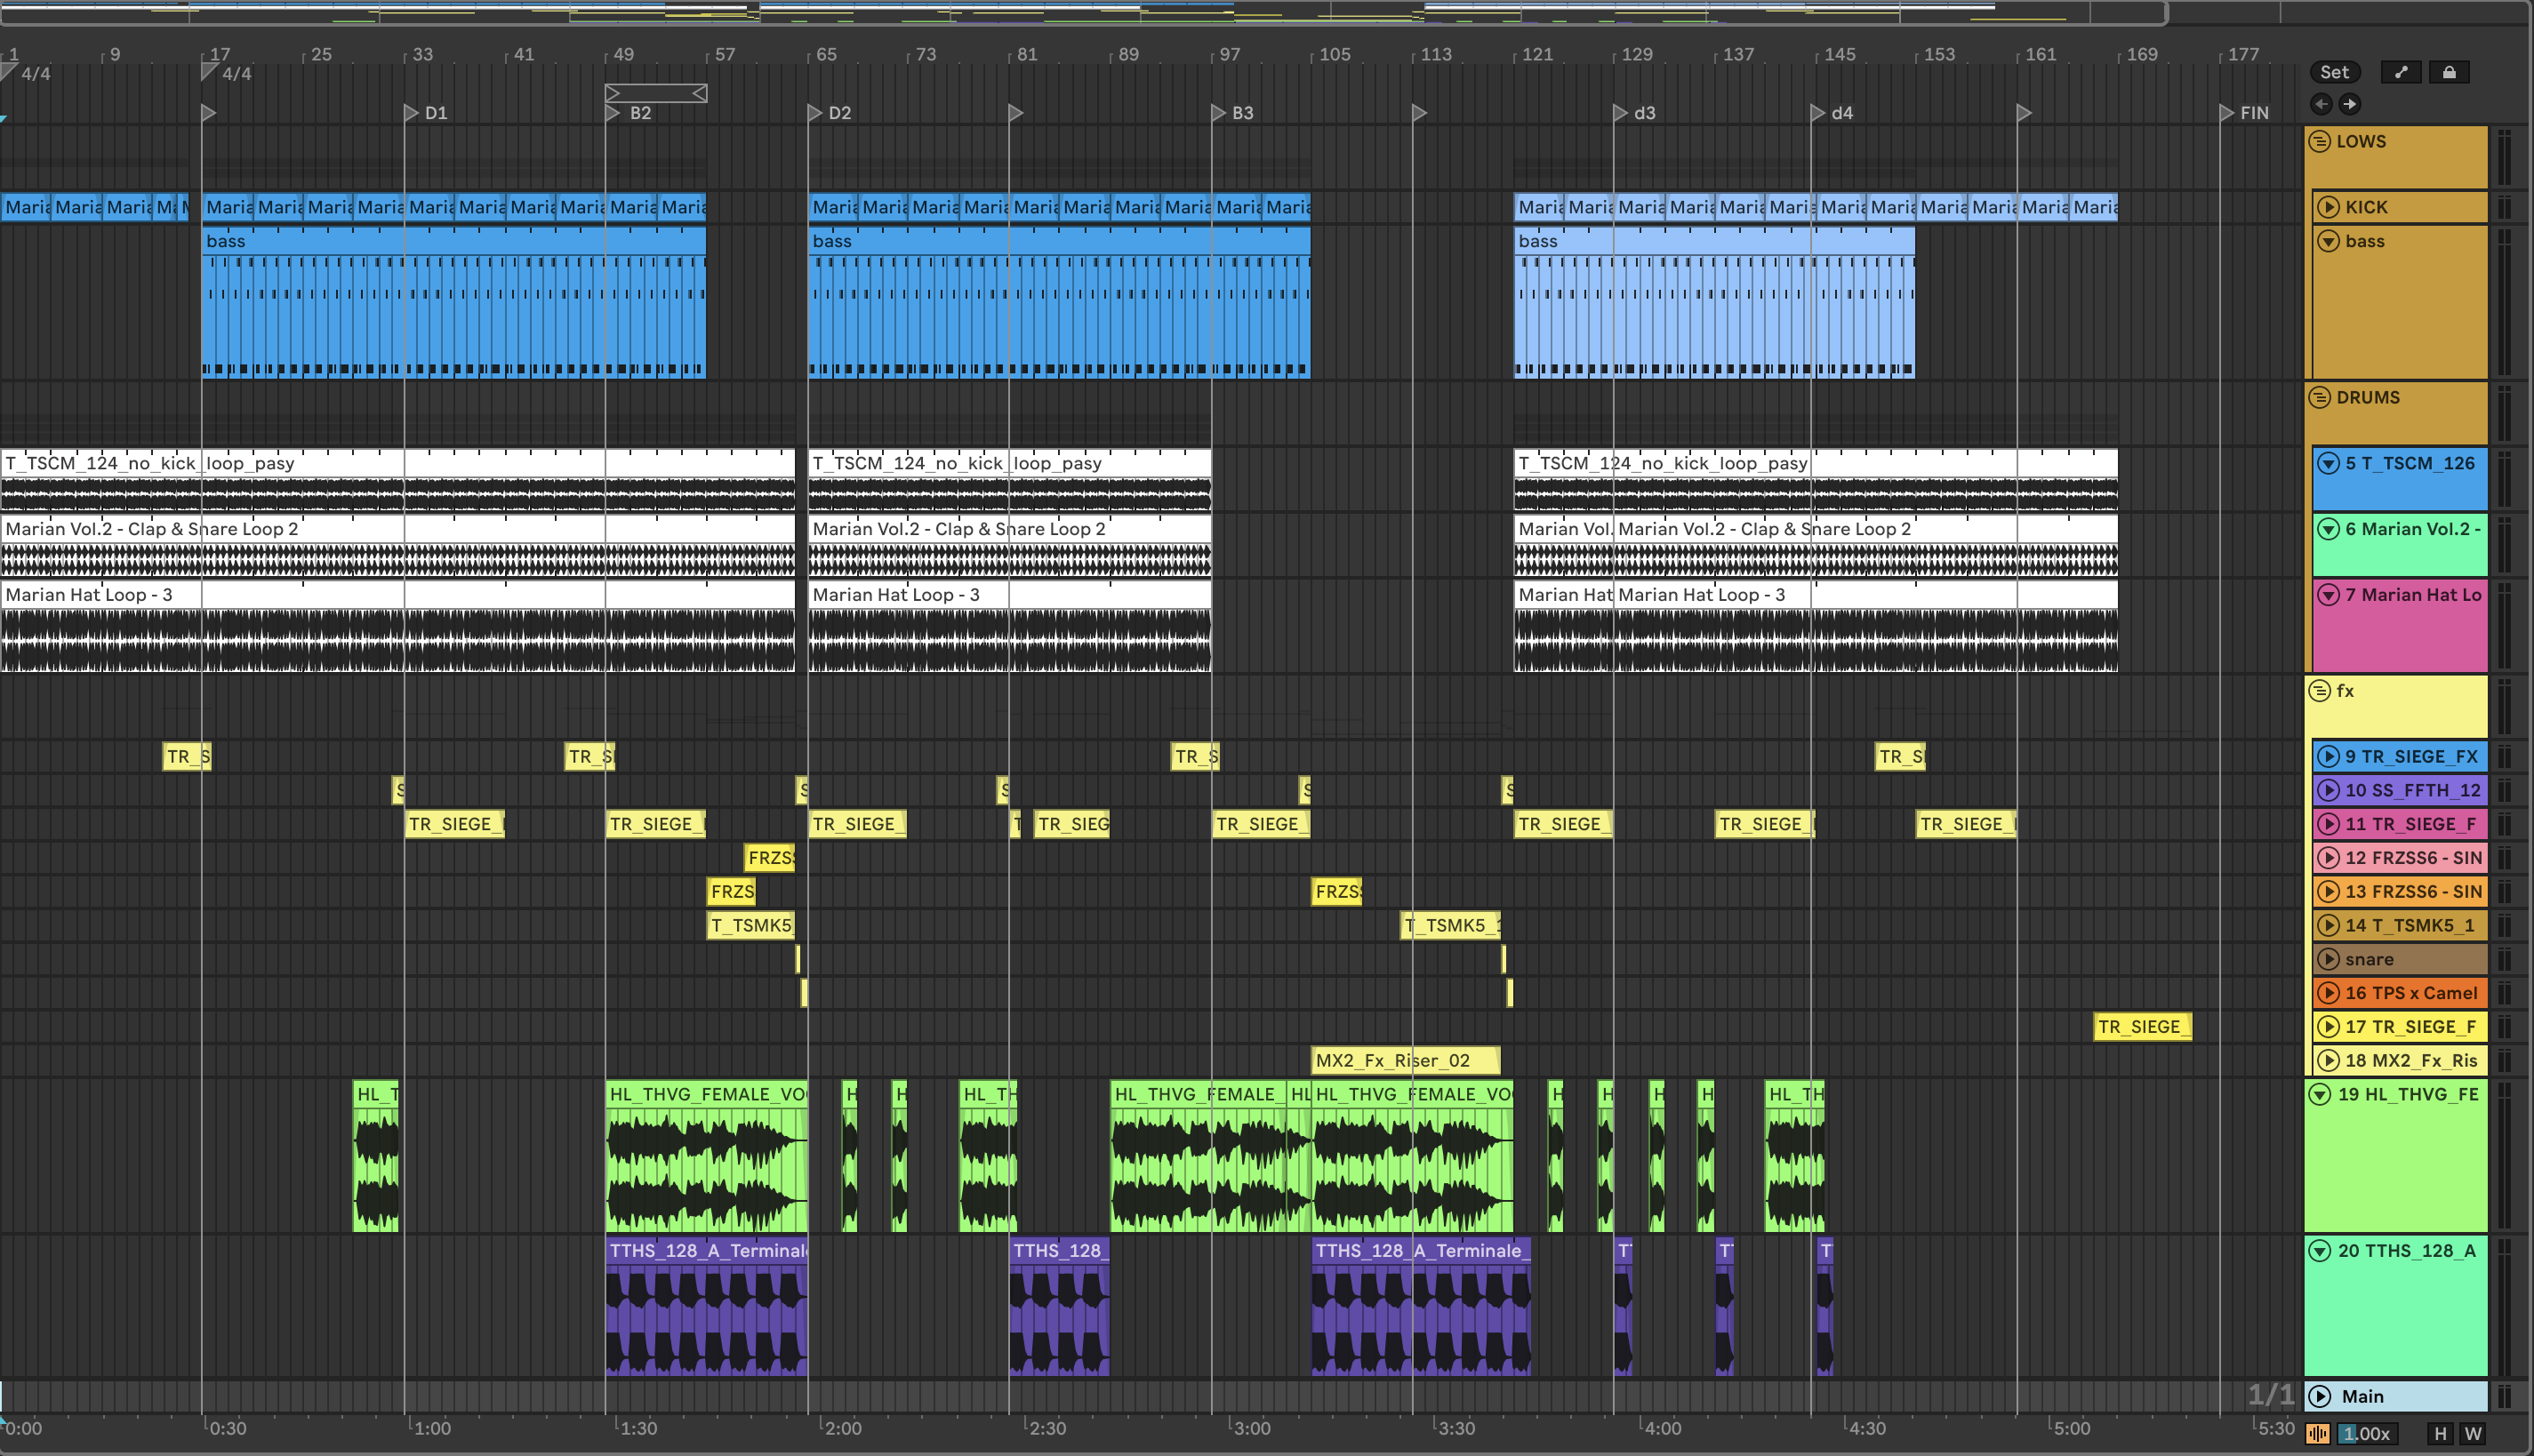Unfold the 16 TPS x Camel track
Screen dimensions: 2534x1456
click(x=2328, y=993)
